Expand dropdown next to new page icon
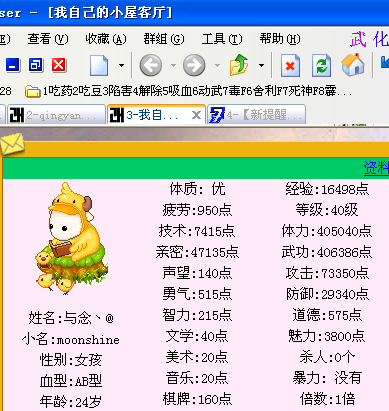 [x=121, y=65]
